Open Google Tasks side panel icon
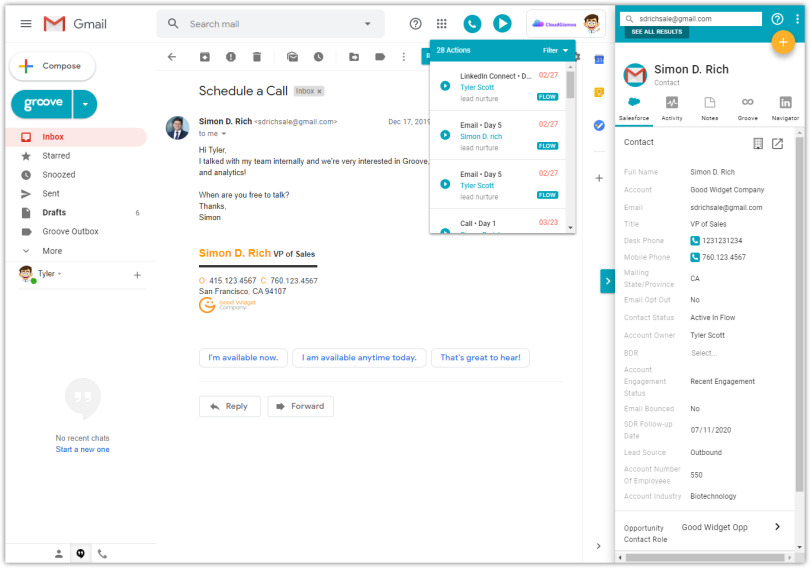The image size is (810, 568). click(599, 125)
